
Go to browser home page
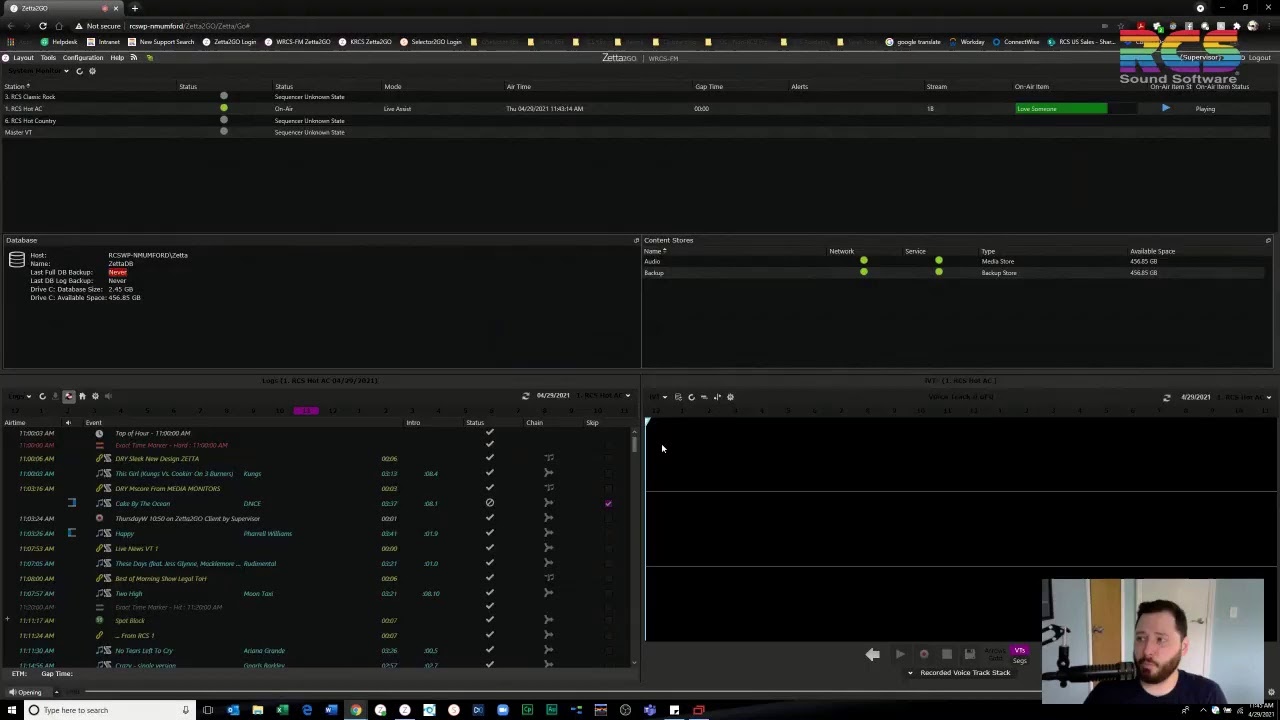pos(59,26)
